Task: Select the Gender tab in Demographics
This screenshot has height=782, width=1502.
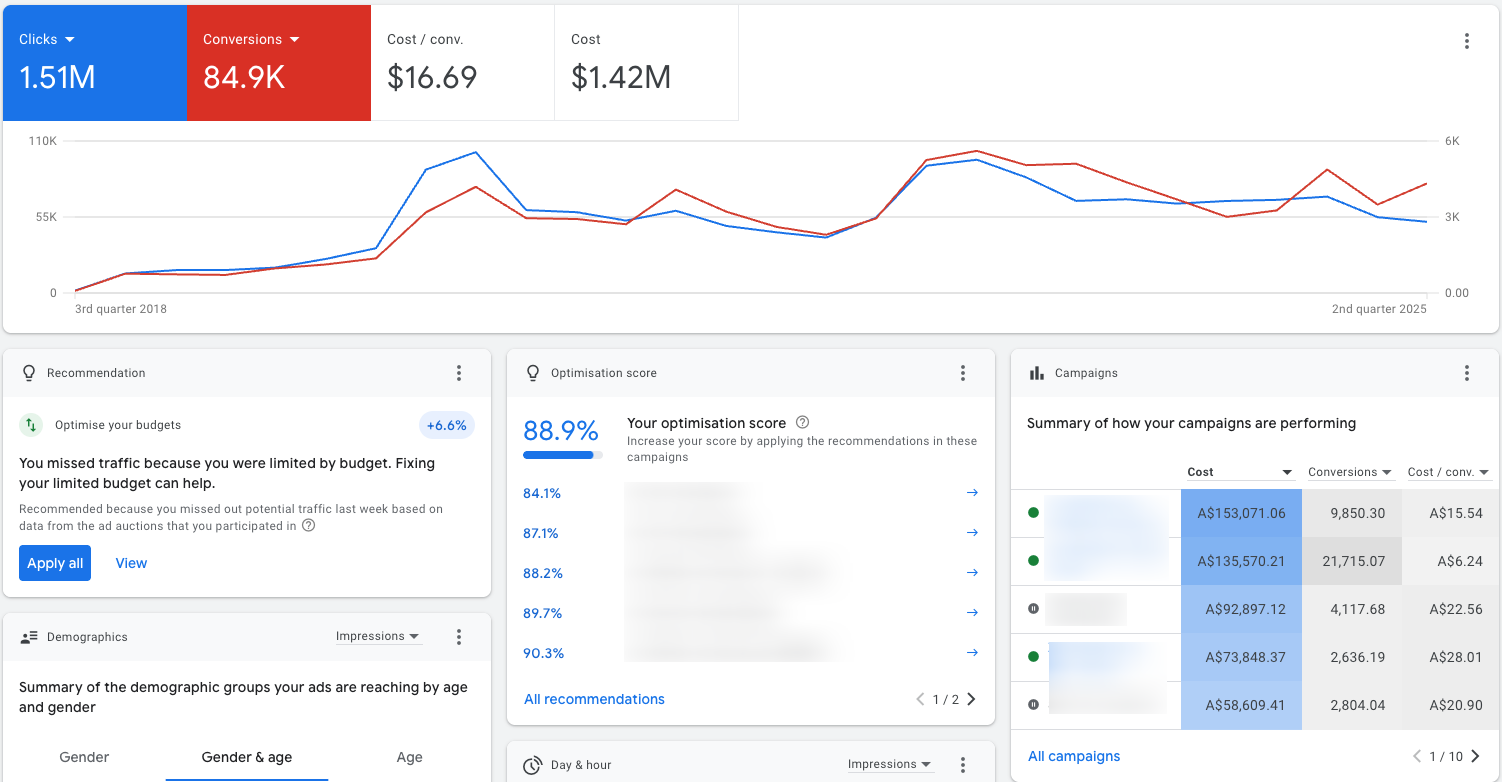Action: pyautogui.click(x=84, y=757)
